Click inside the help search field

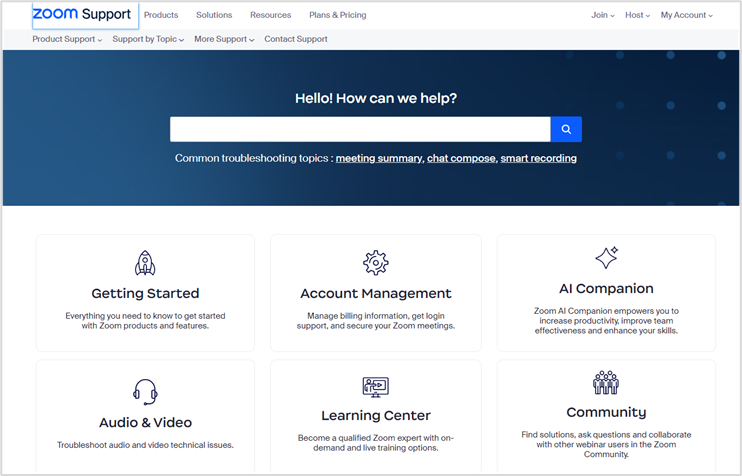tap(360, 129)
